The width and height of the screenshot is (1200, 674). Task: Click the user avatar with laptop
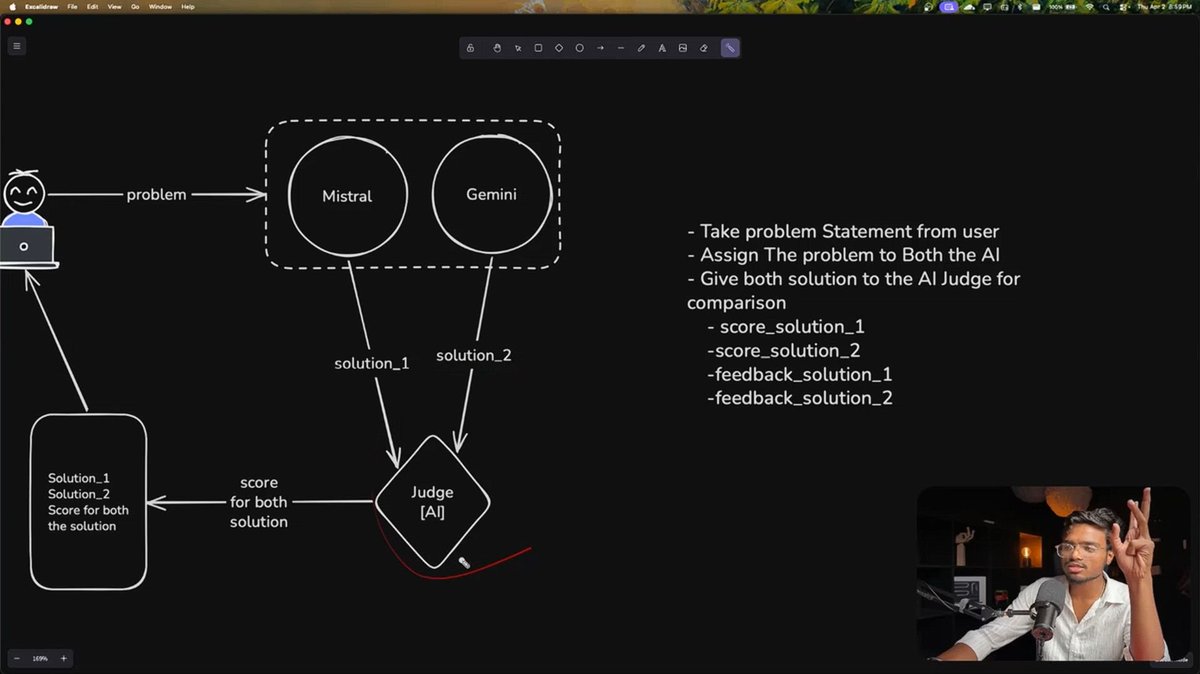[x=25, y=218]
